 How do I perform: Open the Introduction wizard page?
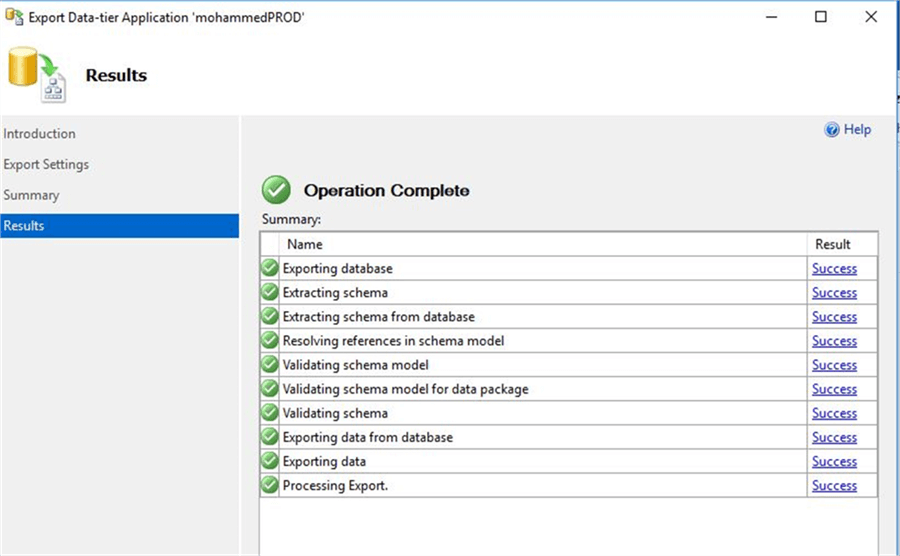coord(40,134)
